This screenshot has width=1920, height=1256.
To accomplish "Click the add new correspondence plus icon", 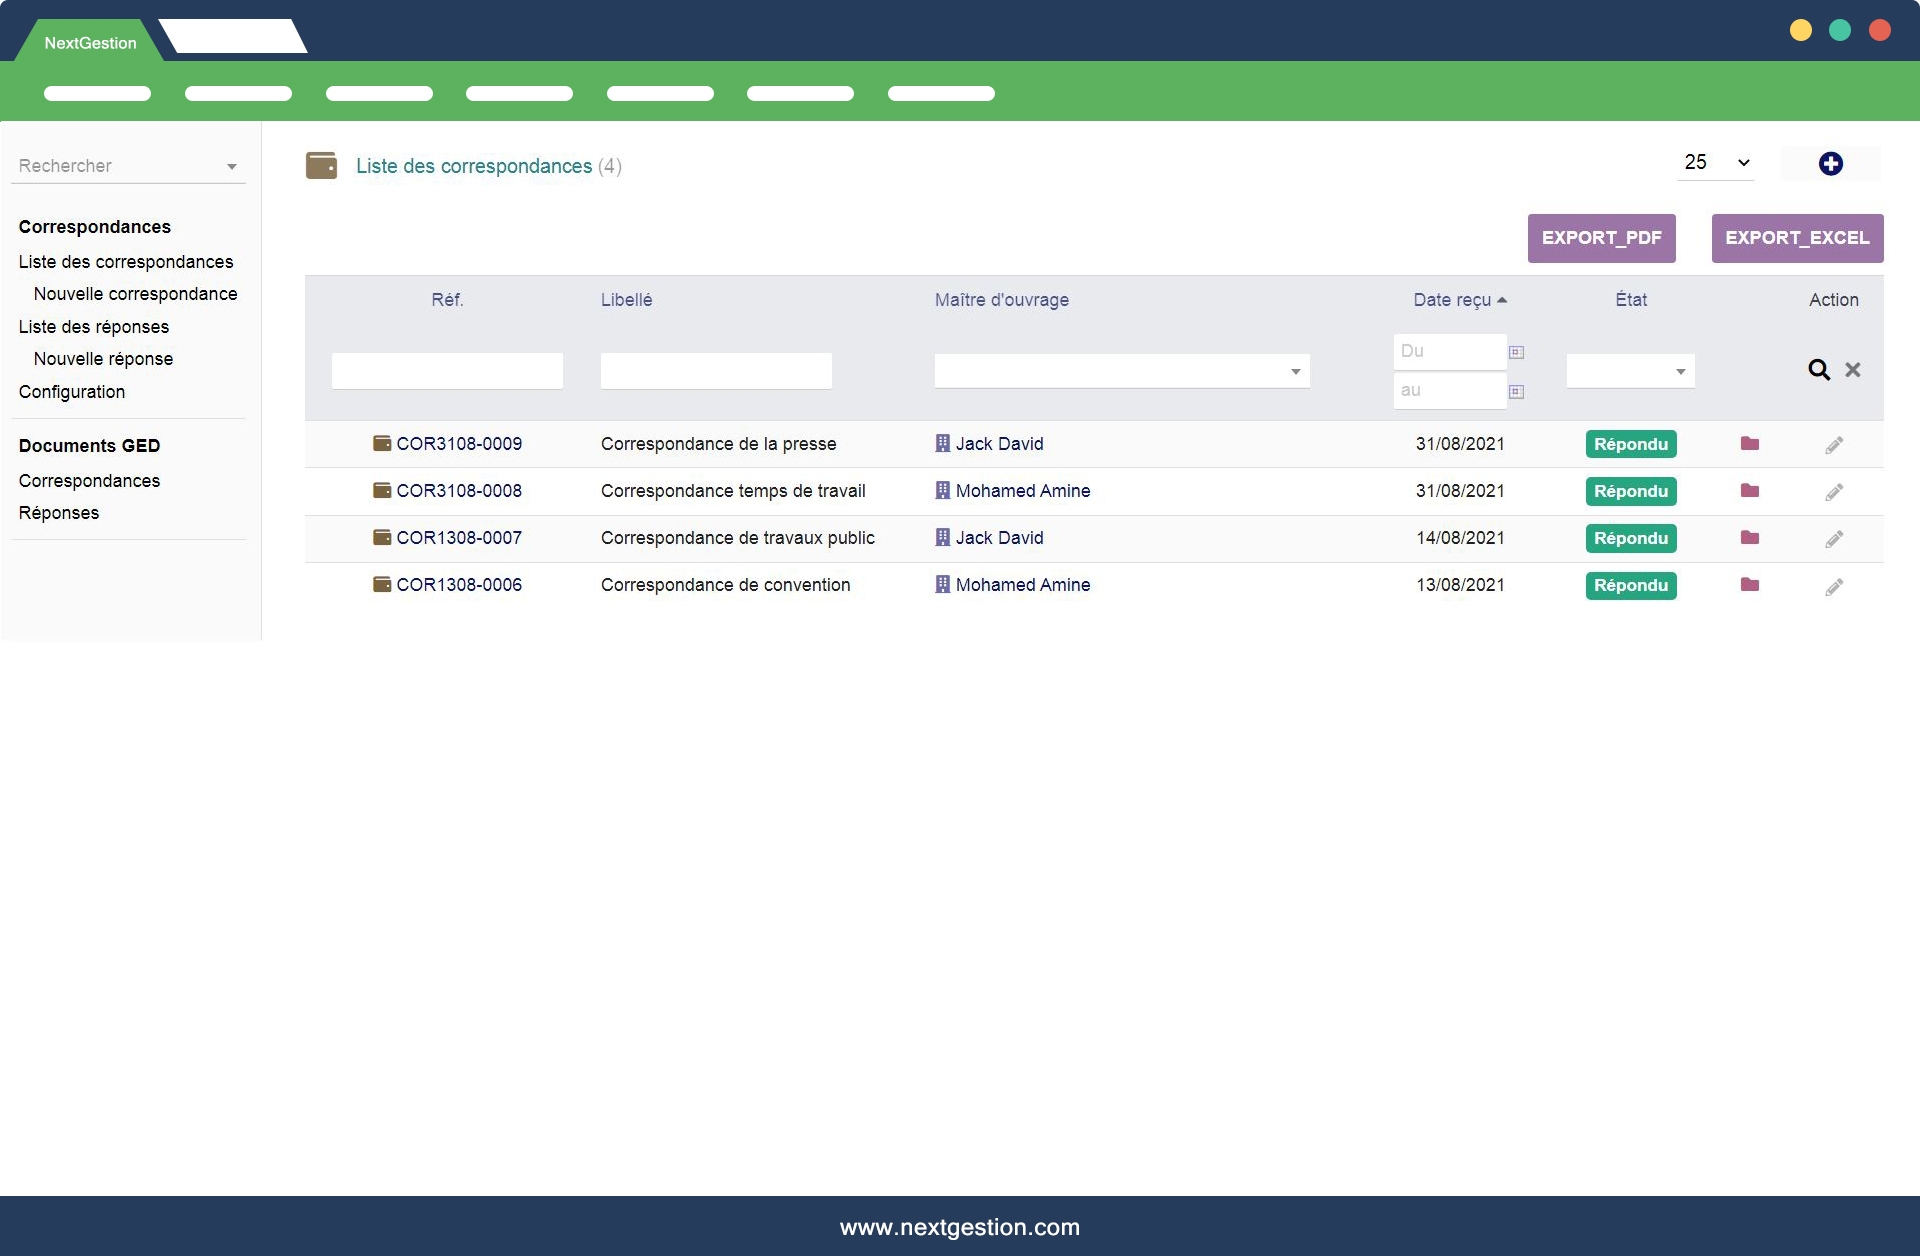I will (1830, 164).
